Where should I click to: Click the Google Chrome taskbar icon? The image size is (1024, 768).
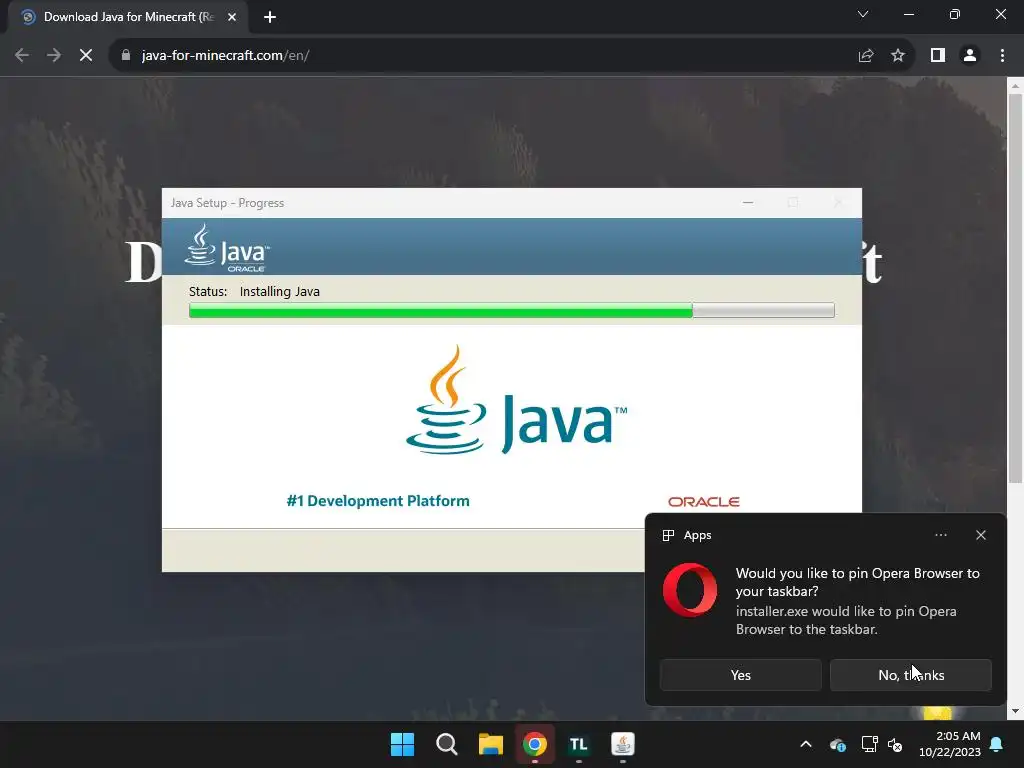pyautogui.click(x=534, y=744)
